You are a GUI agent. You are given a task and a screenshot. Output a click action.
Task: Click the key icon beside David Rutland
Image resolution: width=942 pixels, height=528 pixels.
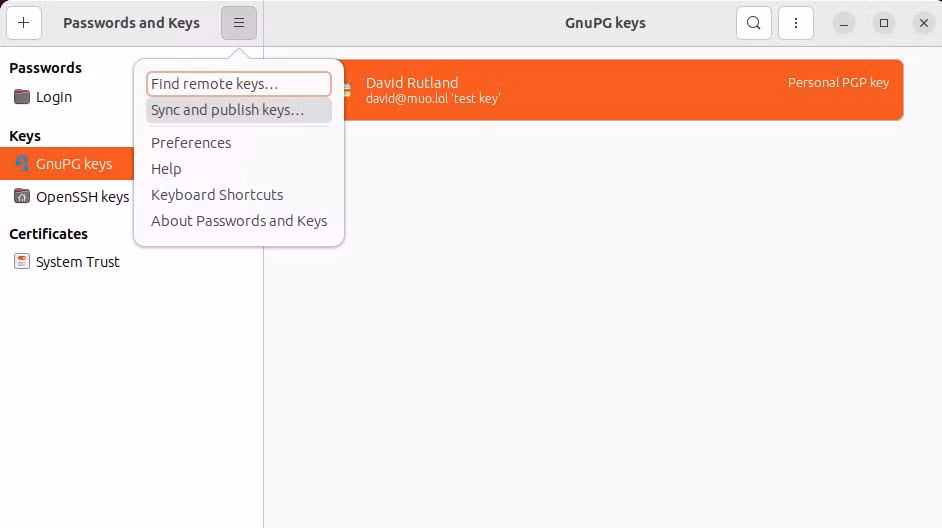coord(347,90)
